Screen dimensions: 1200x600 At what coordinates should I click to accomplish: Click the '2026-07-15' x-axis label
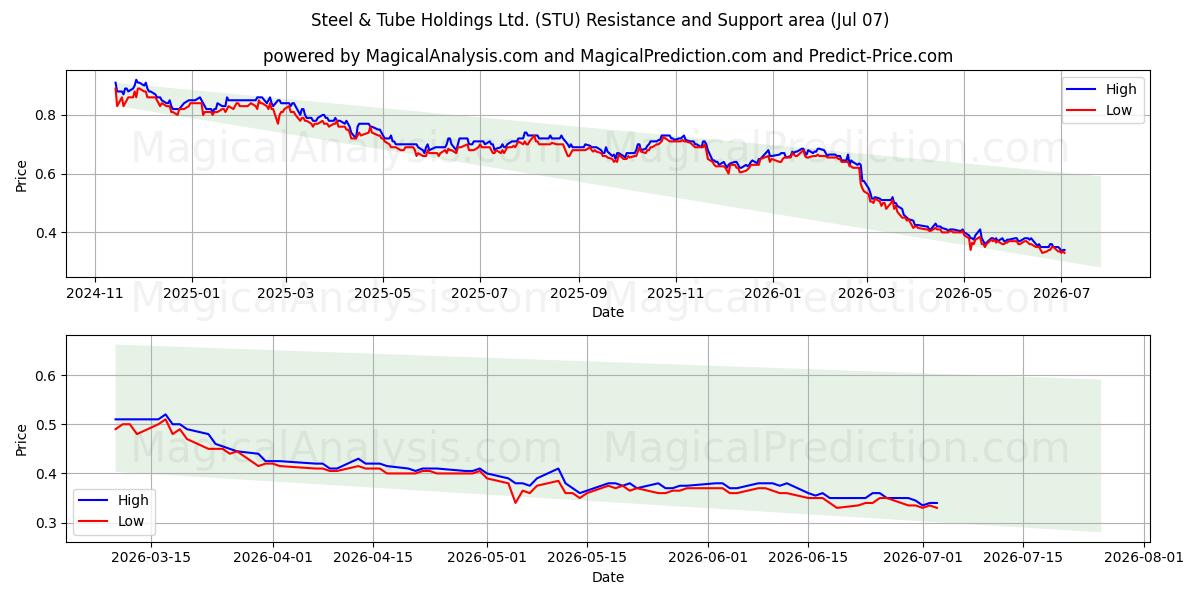pyautogui.click(x=1023, y=559)
